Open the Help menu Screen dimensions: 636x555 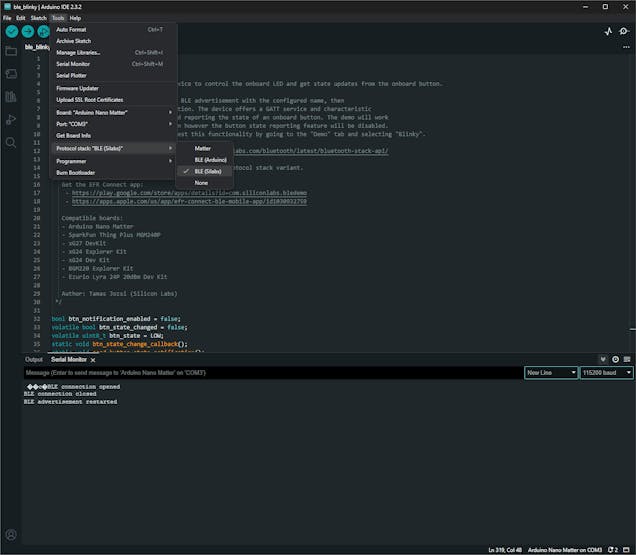[x=75, y=18]
